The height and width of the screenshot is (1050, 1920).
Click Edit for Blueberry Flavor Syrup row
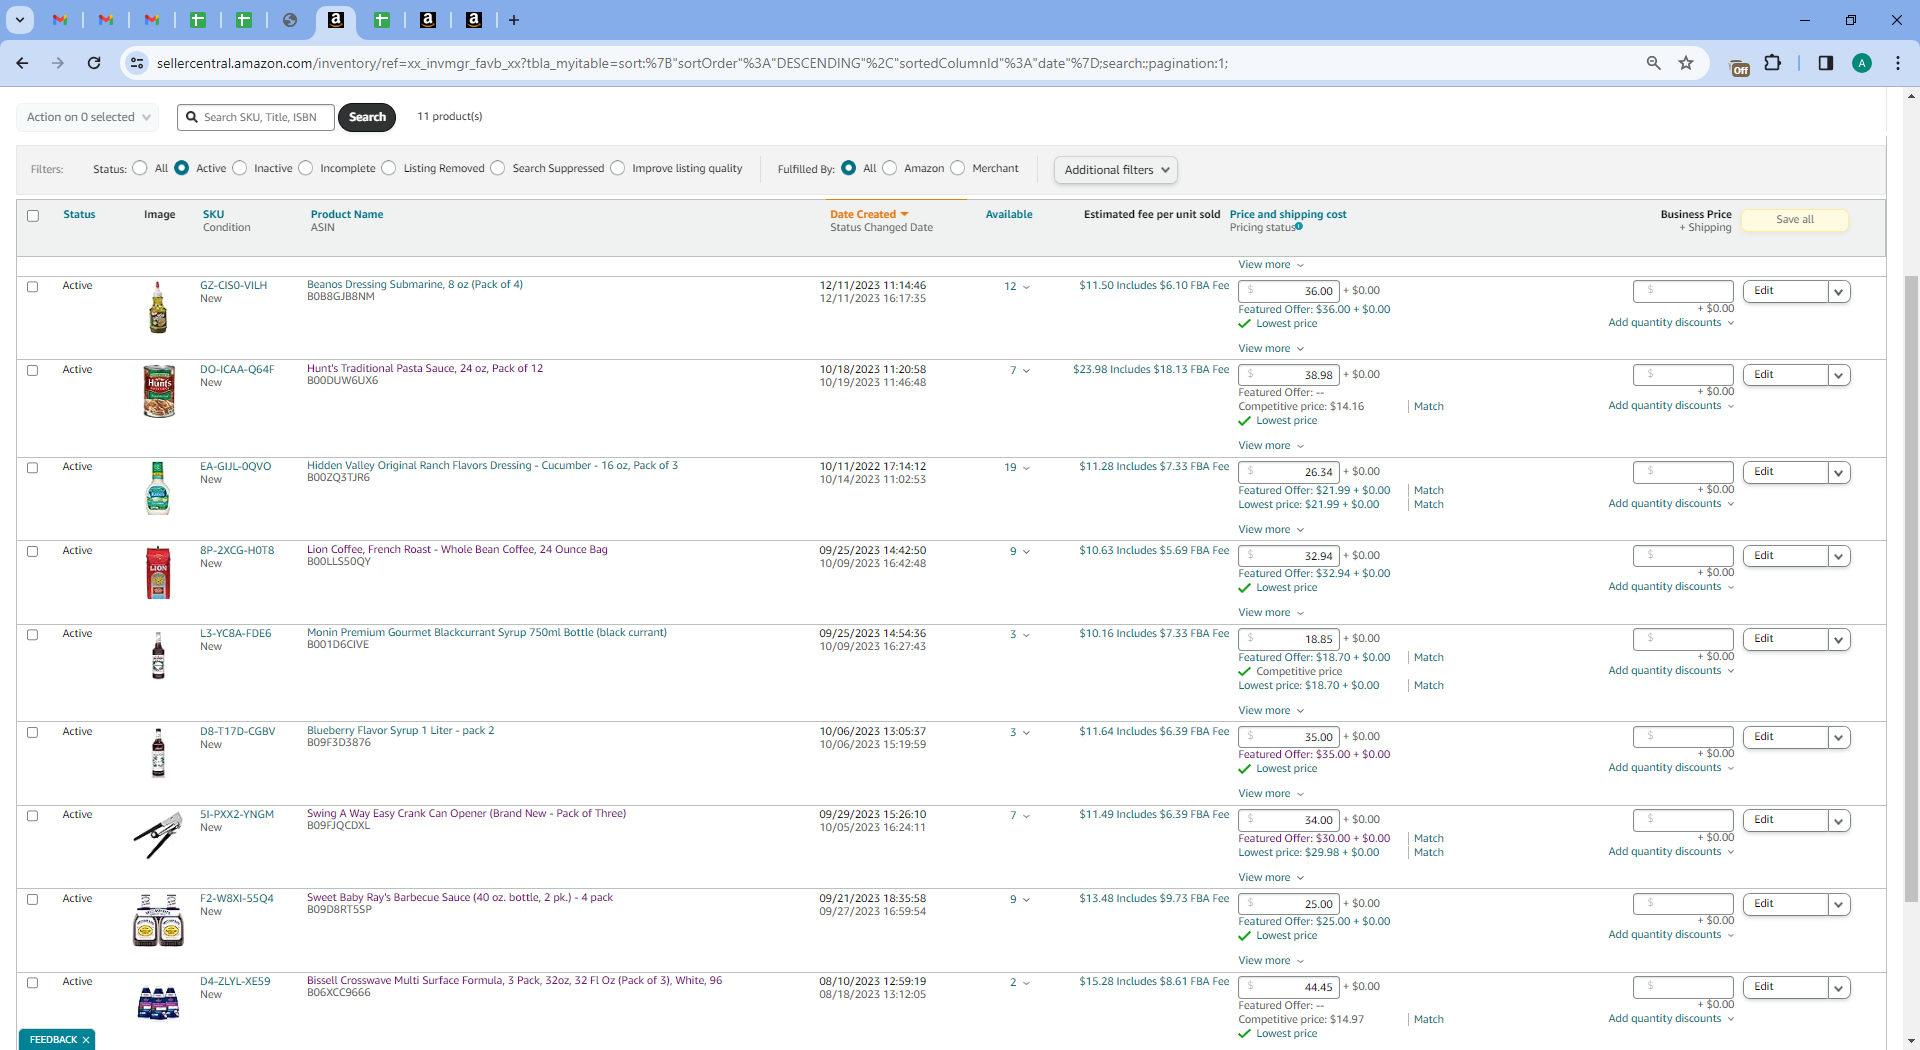(1786, 737)
